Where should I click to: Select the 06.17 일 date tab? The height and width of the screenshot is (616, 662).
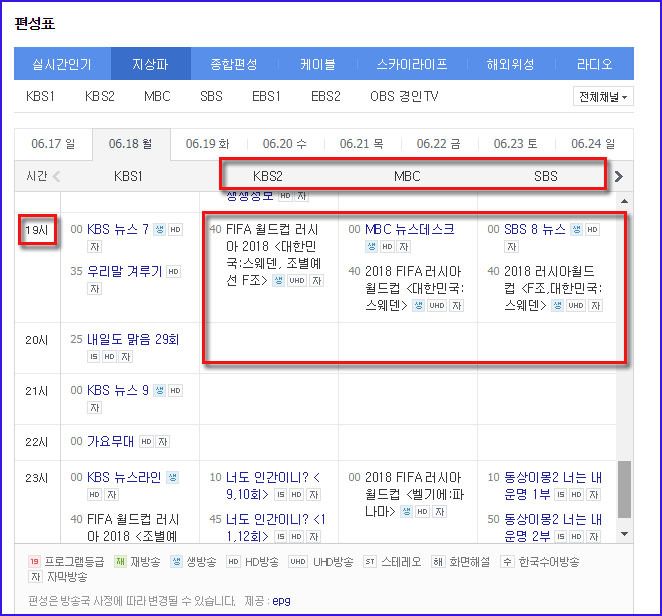pyautogui.click(x=53, y=144)
